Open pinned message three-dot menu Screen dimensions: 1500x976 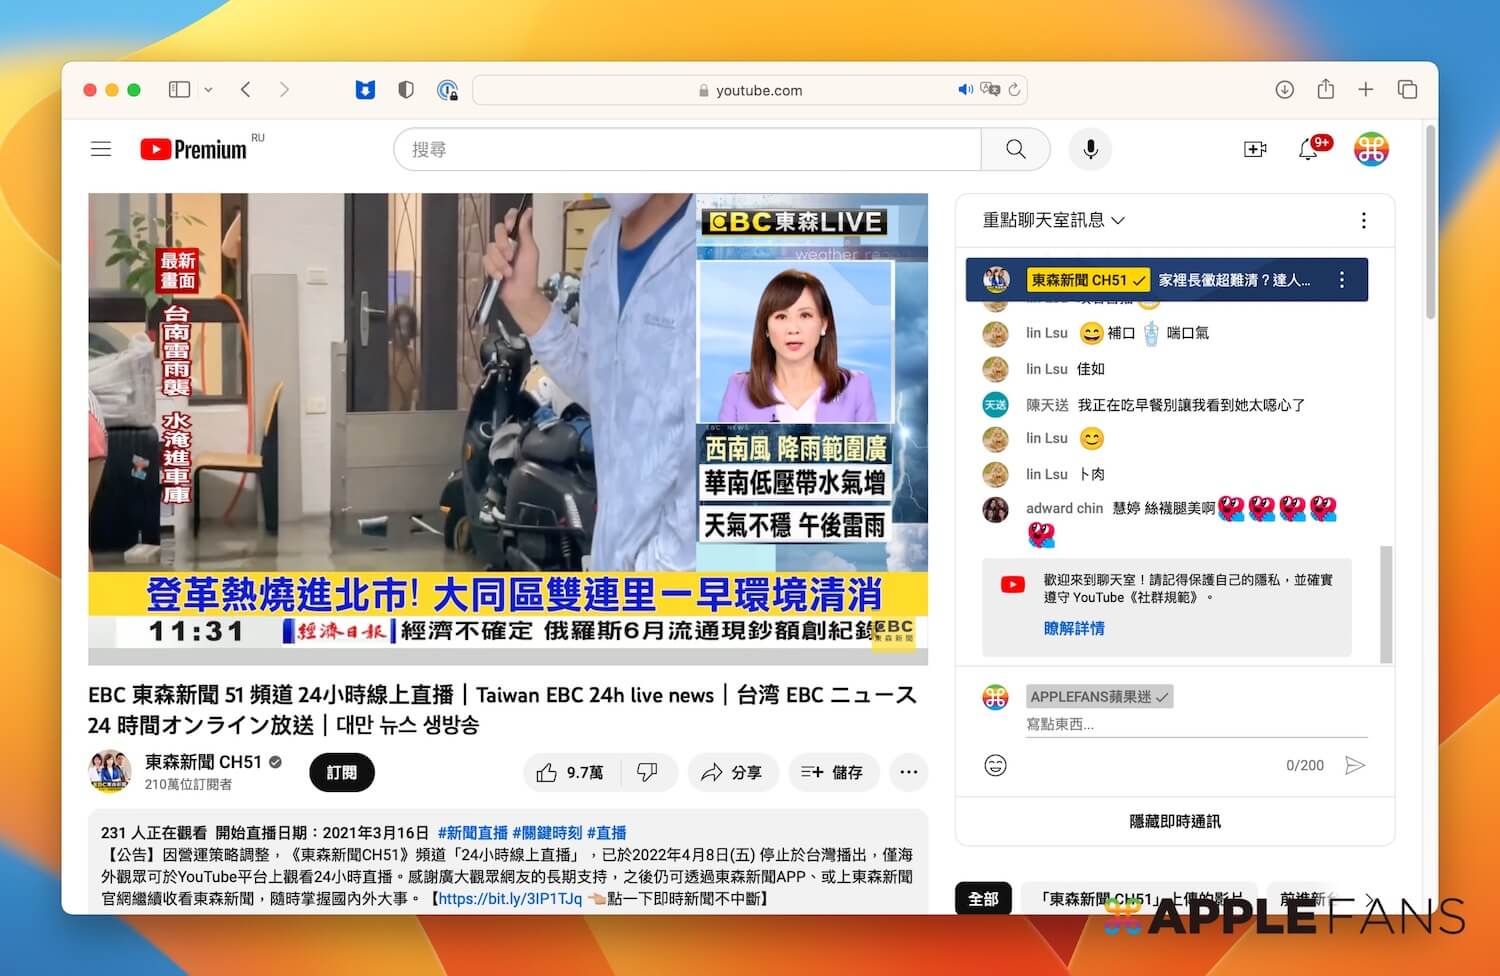pyautogui.click(x=1342, y=280)
